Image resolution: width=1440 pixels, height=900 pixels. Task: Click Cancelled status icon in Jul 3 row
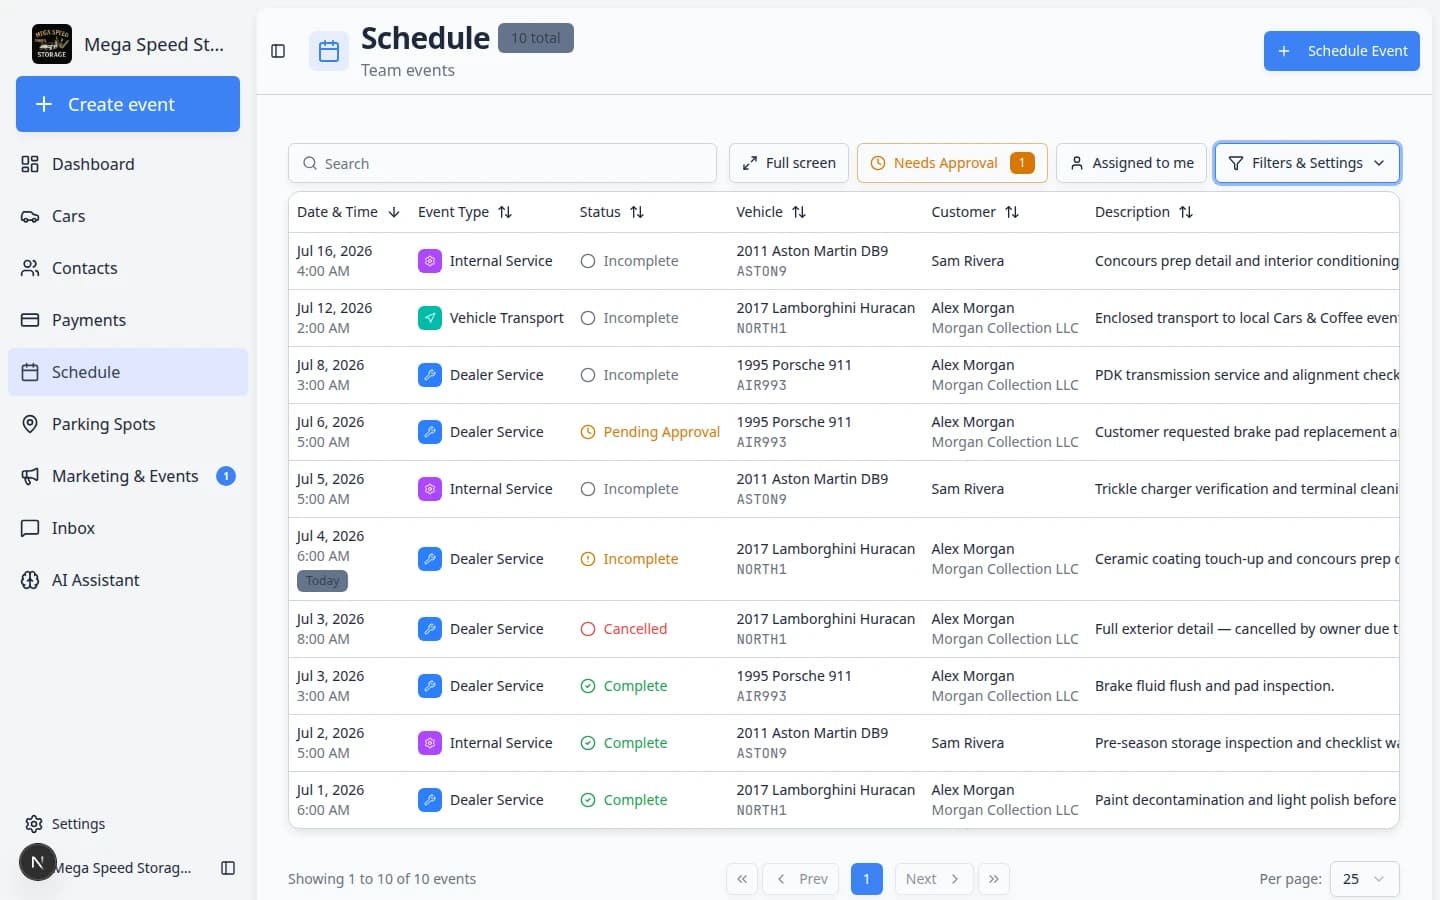[588, 629]
